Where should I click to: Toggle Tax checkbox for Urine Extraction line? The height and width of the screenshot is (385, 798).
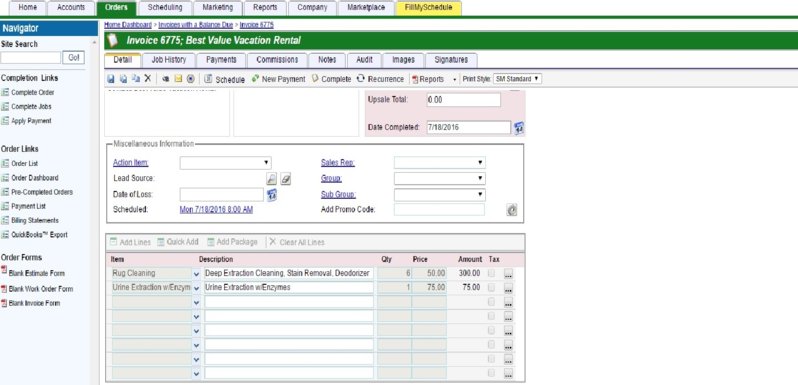(x=491, y=288)
